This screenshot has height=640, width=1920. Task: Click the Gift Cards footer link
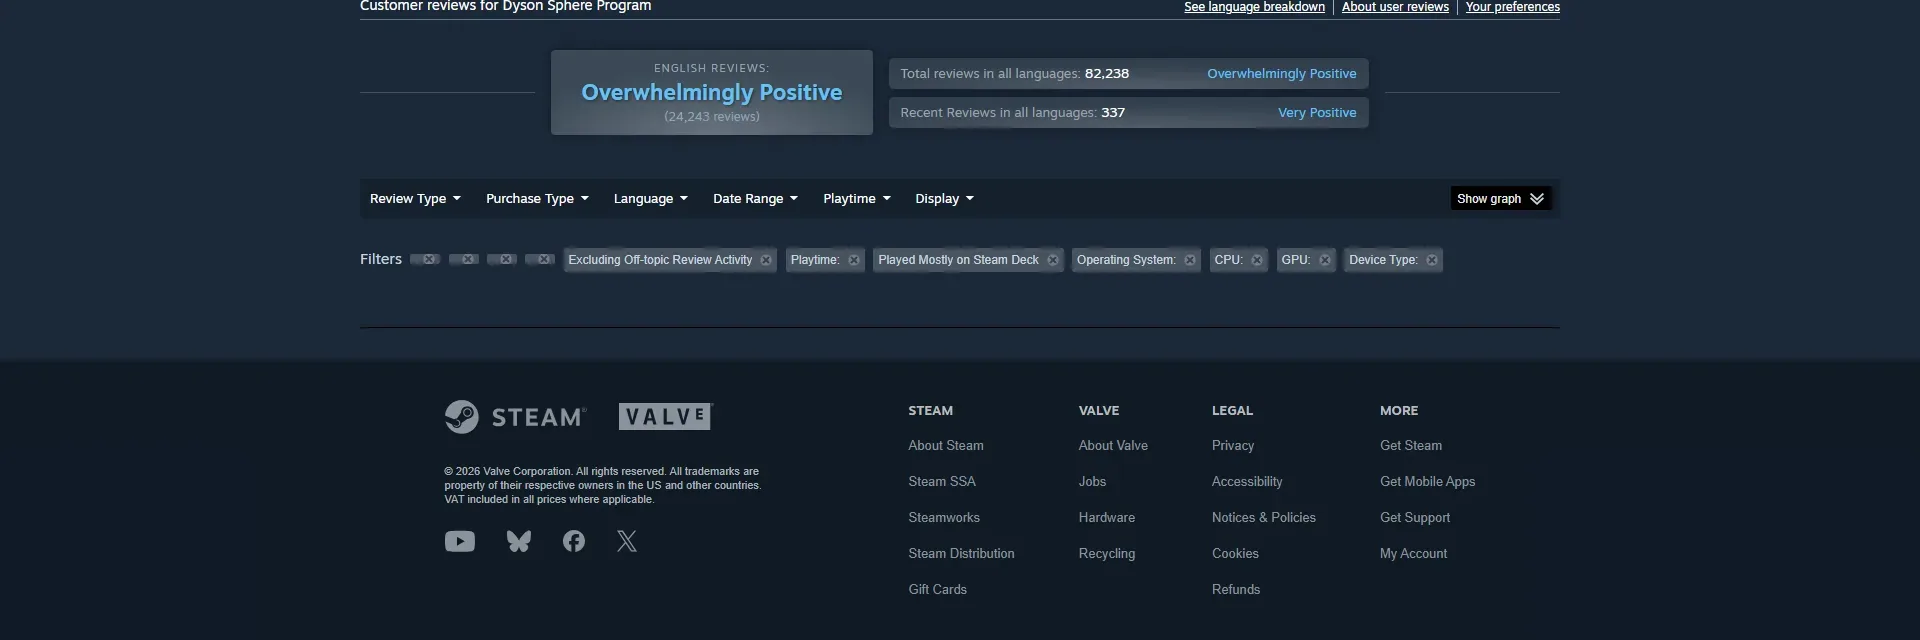click(937, 589)
